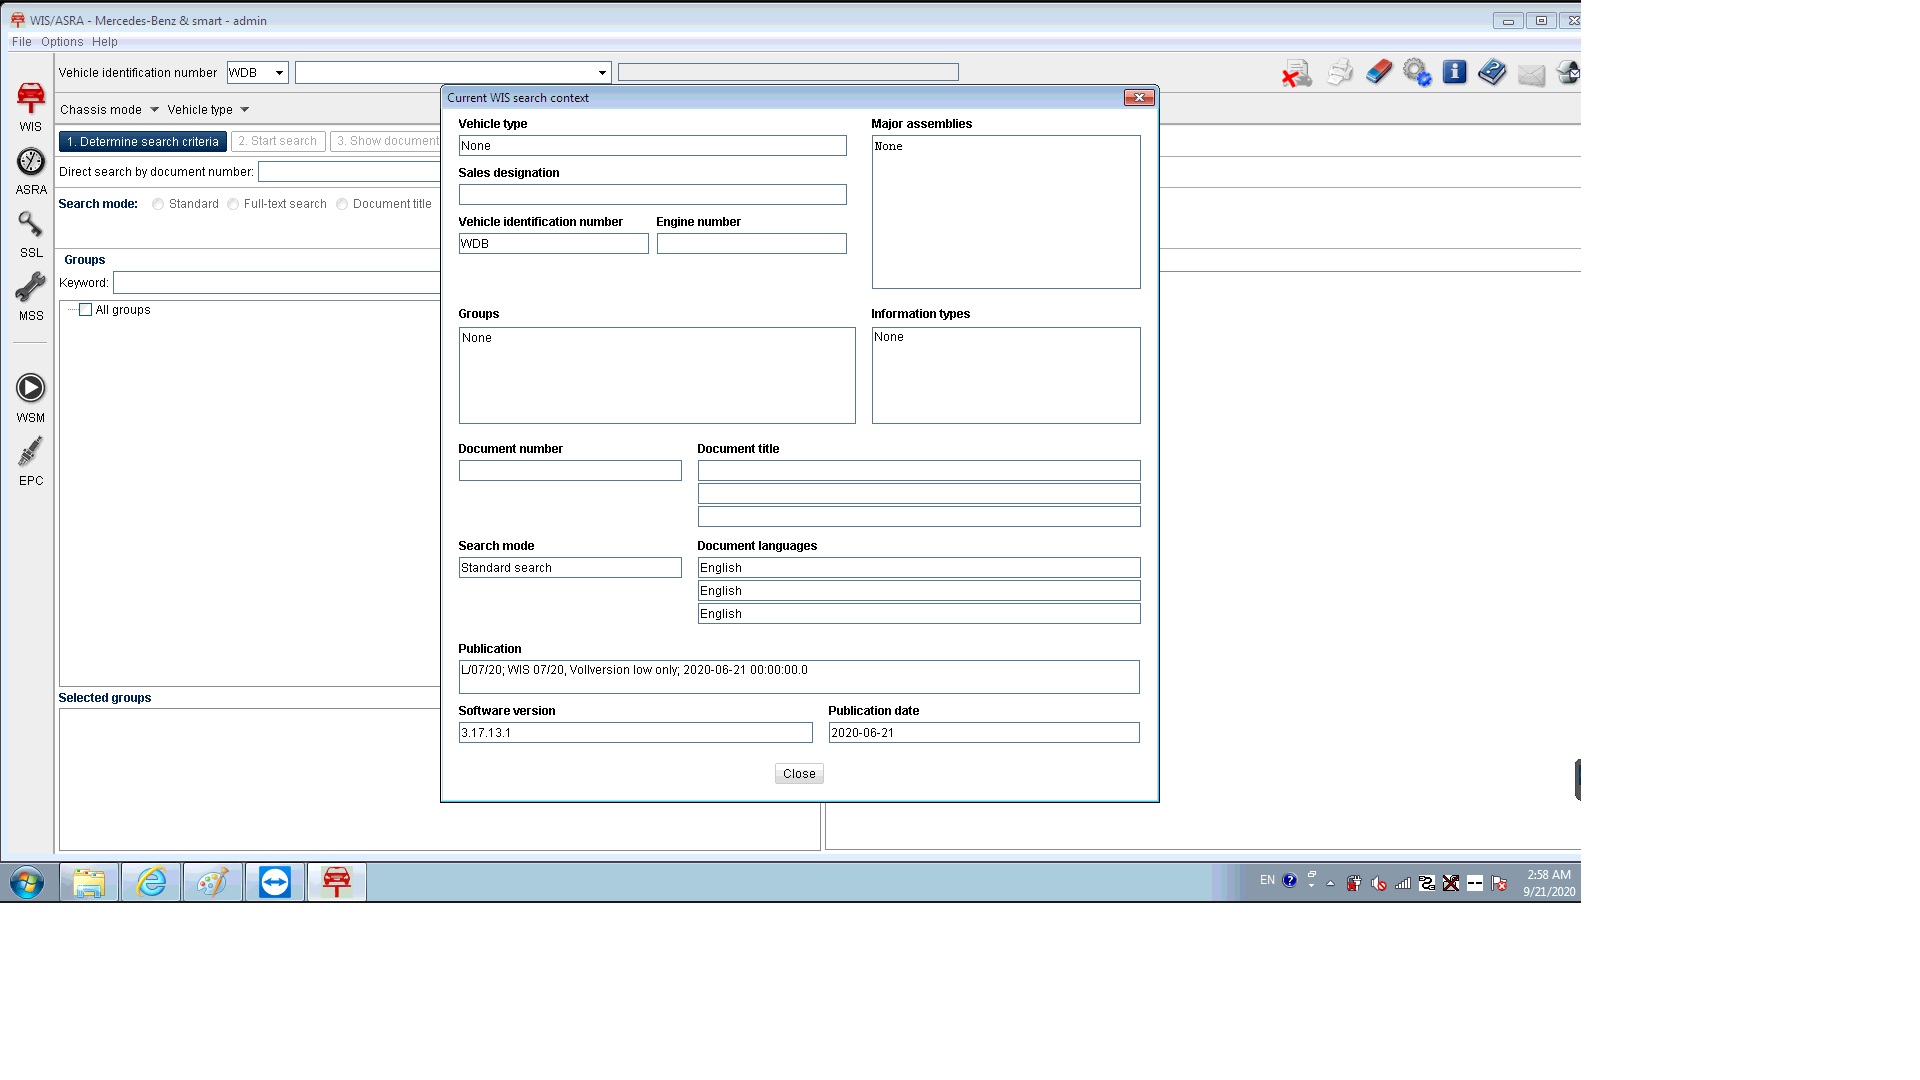This screenshot has height=1080, width=1920.
Task: Open the Paint taskbar icon
Action: 212,883
